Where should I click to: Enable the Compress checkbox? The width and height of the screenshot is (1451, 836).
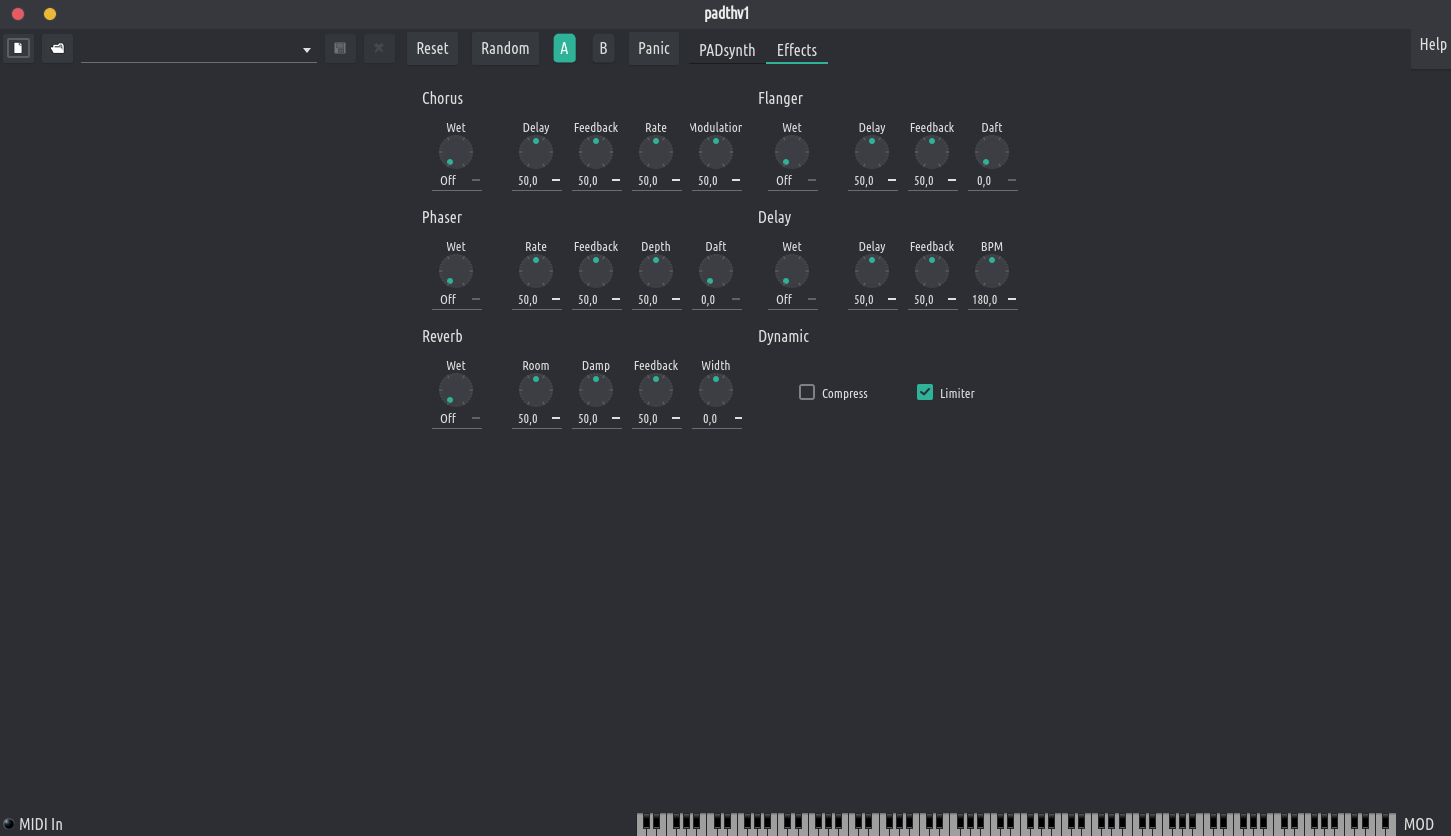[x=807, y=392]
